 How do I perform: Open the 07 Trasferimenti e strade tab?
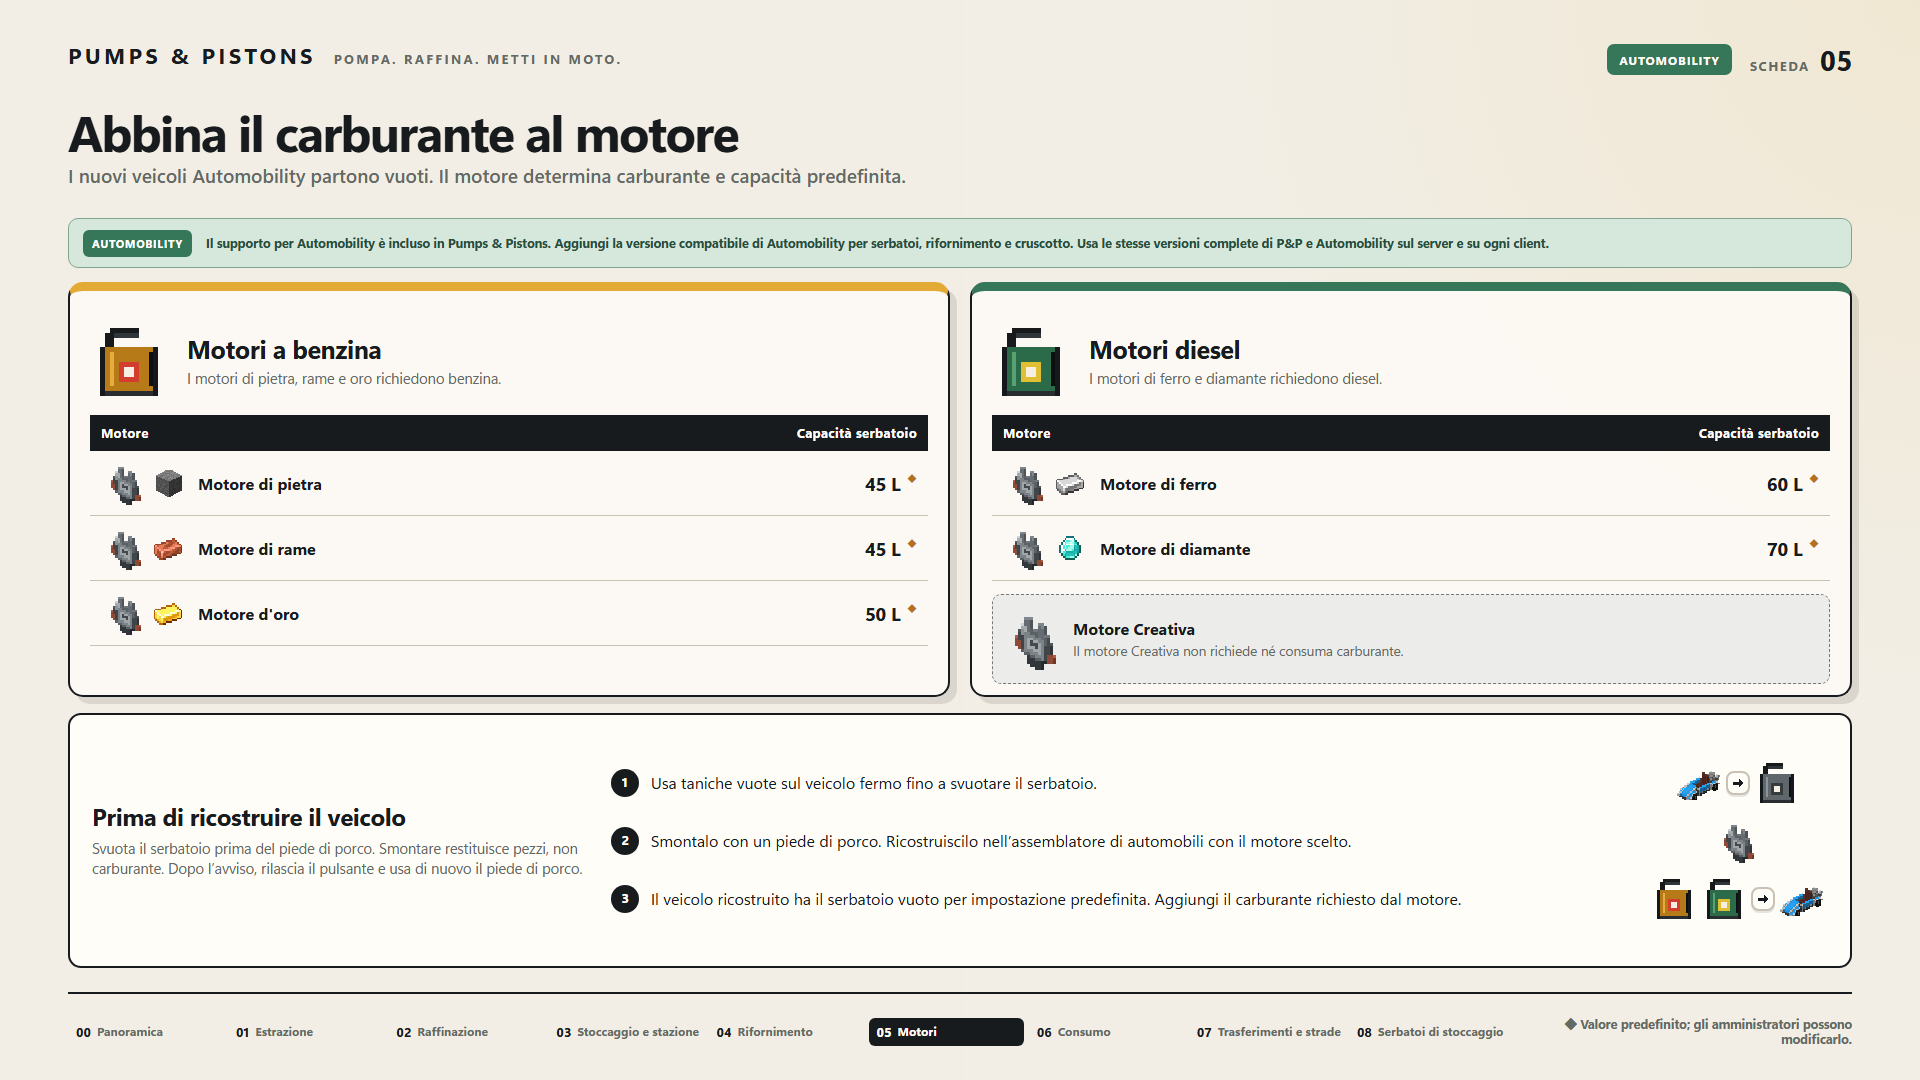pyautogui.click(x=1268, y=1032)
